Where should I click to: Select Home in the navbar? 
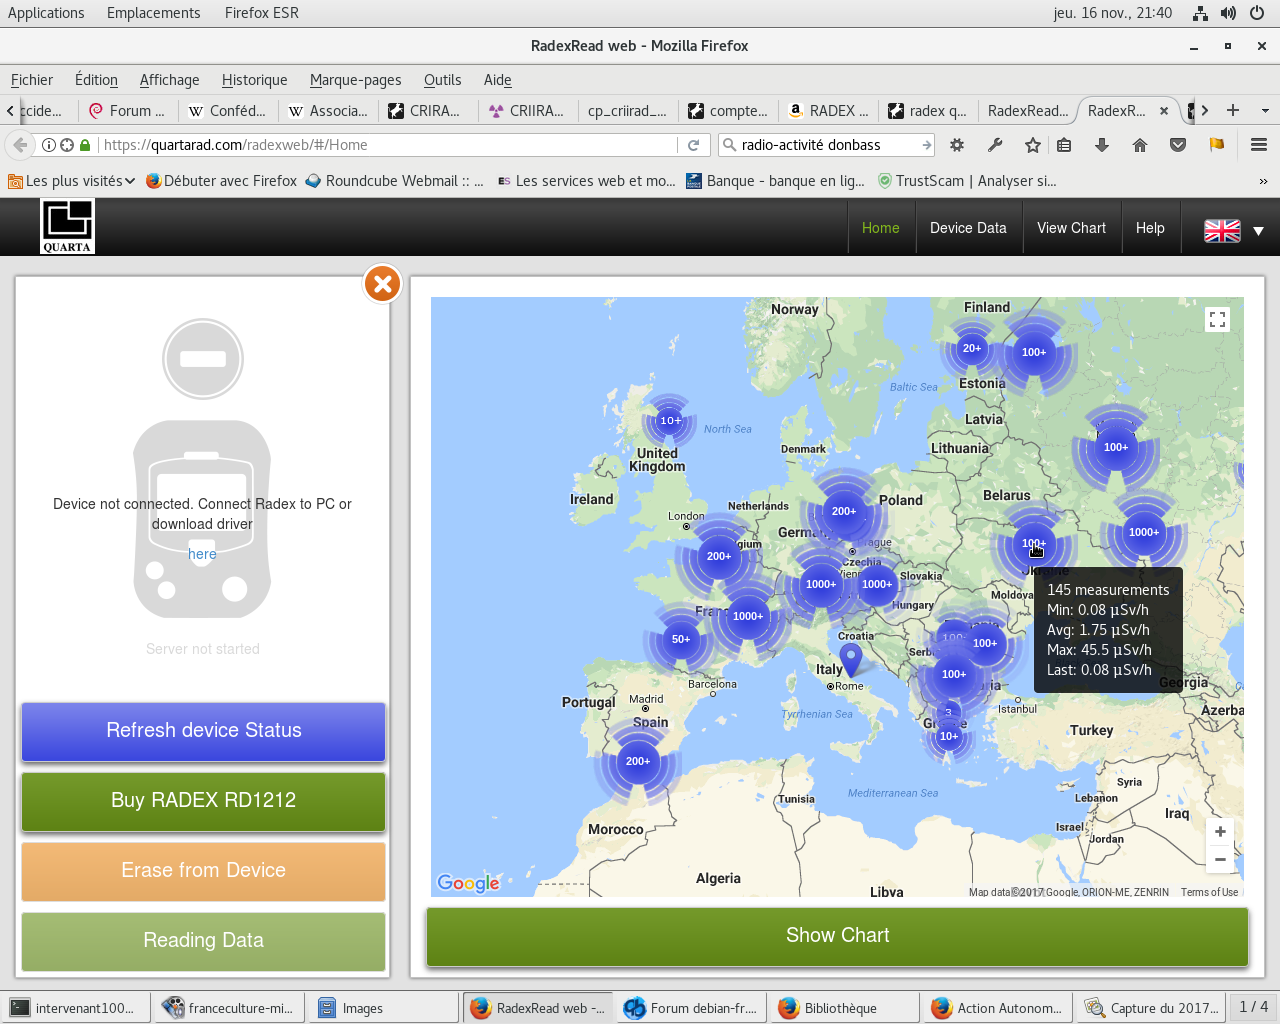coord(880,228)
